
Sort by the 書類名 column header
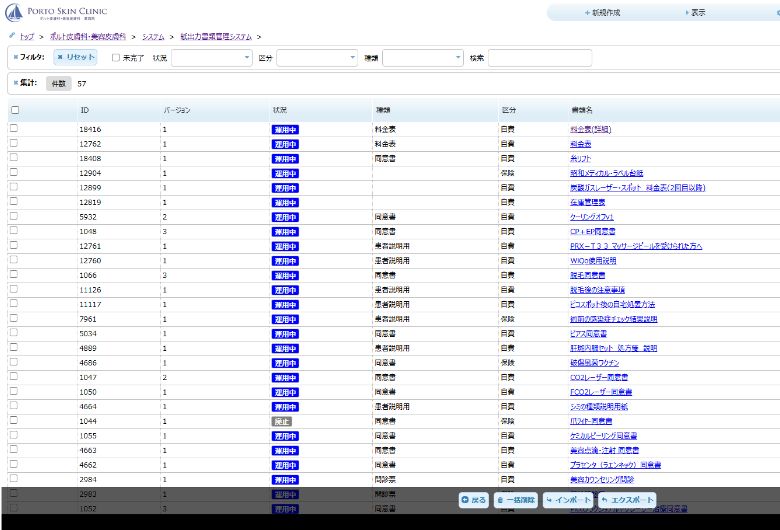(582, 110)
